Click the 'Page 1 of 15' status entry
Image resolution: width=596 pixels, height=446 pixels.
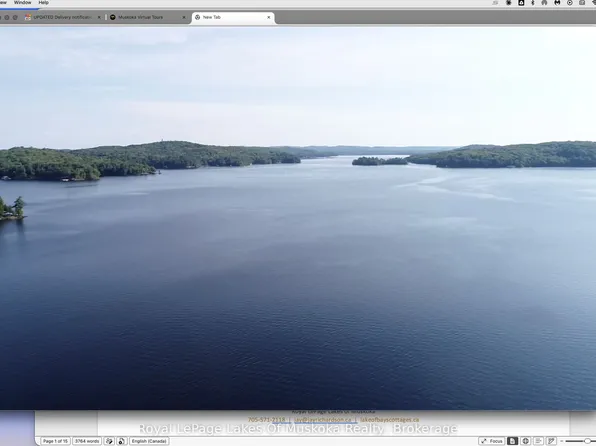(55, 441)
